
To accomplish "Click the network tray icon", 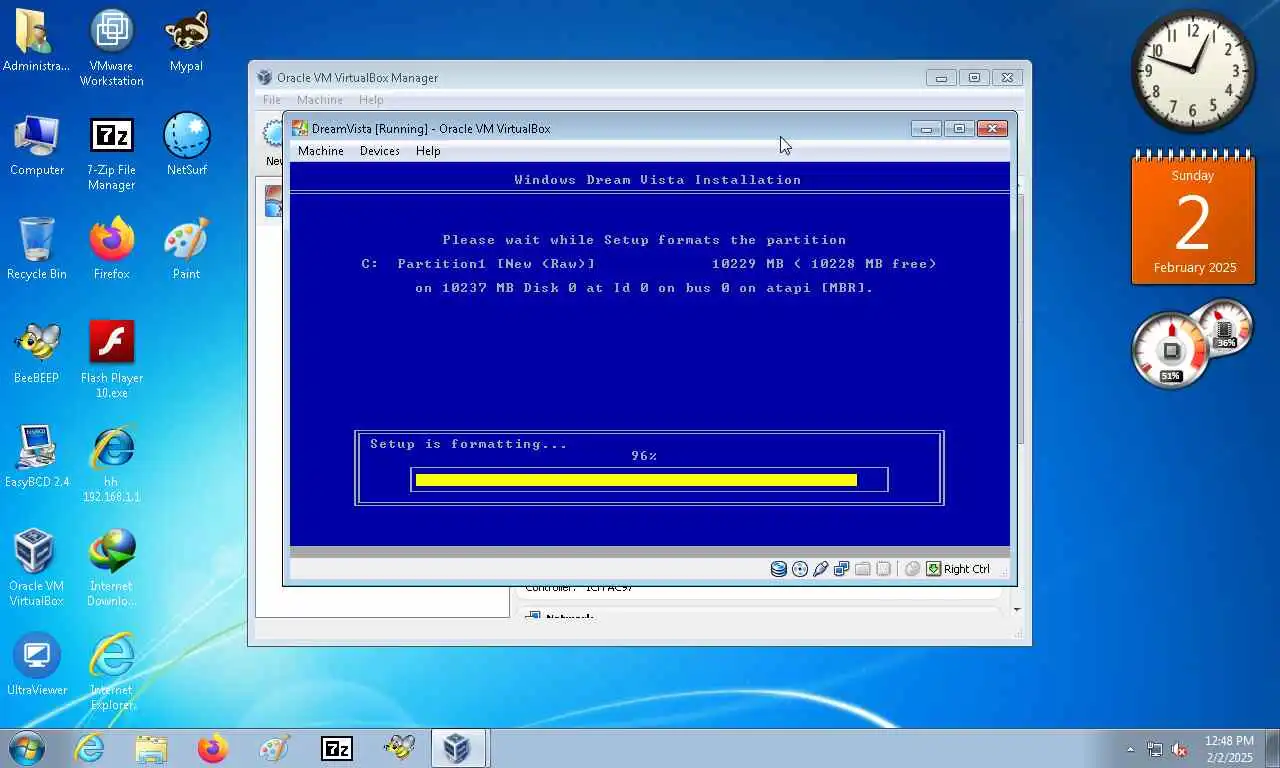I will click(x=1155, y=749).
